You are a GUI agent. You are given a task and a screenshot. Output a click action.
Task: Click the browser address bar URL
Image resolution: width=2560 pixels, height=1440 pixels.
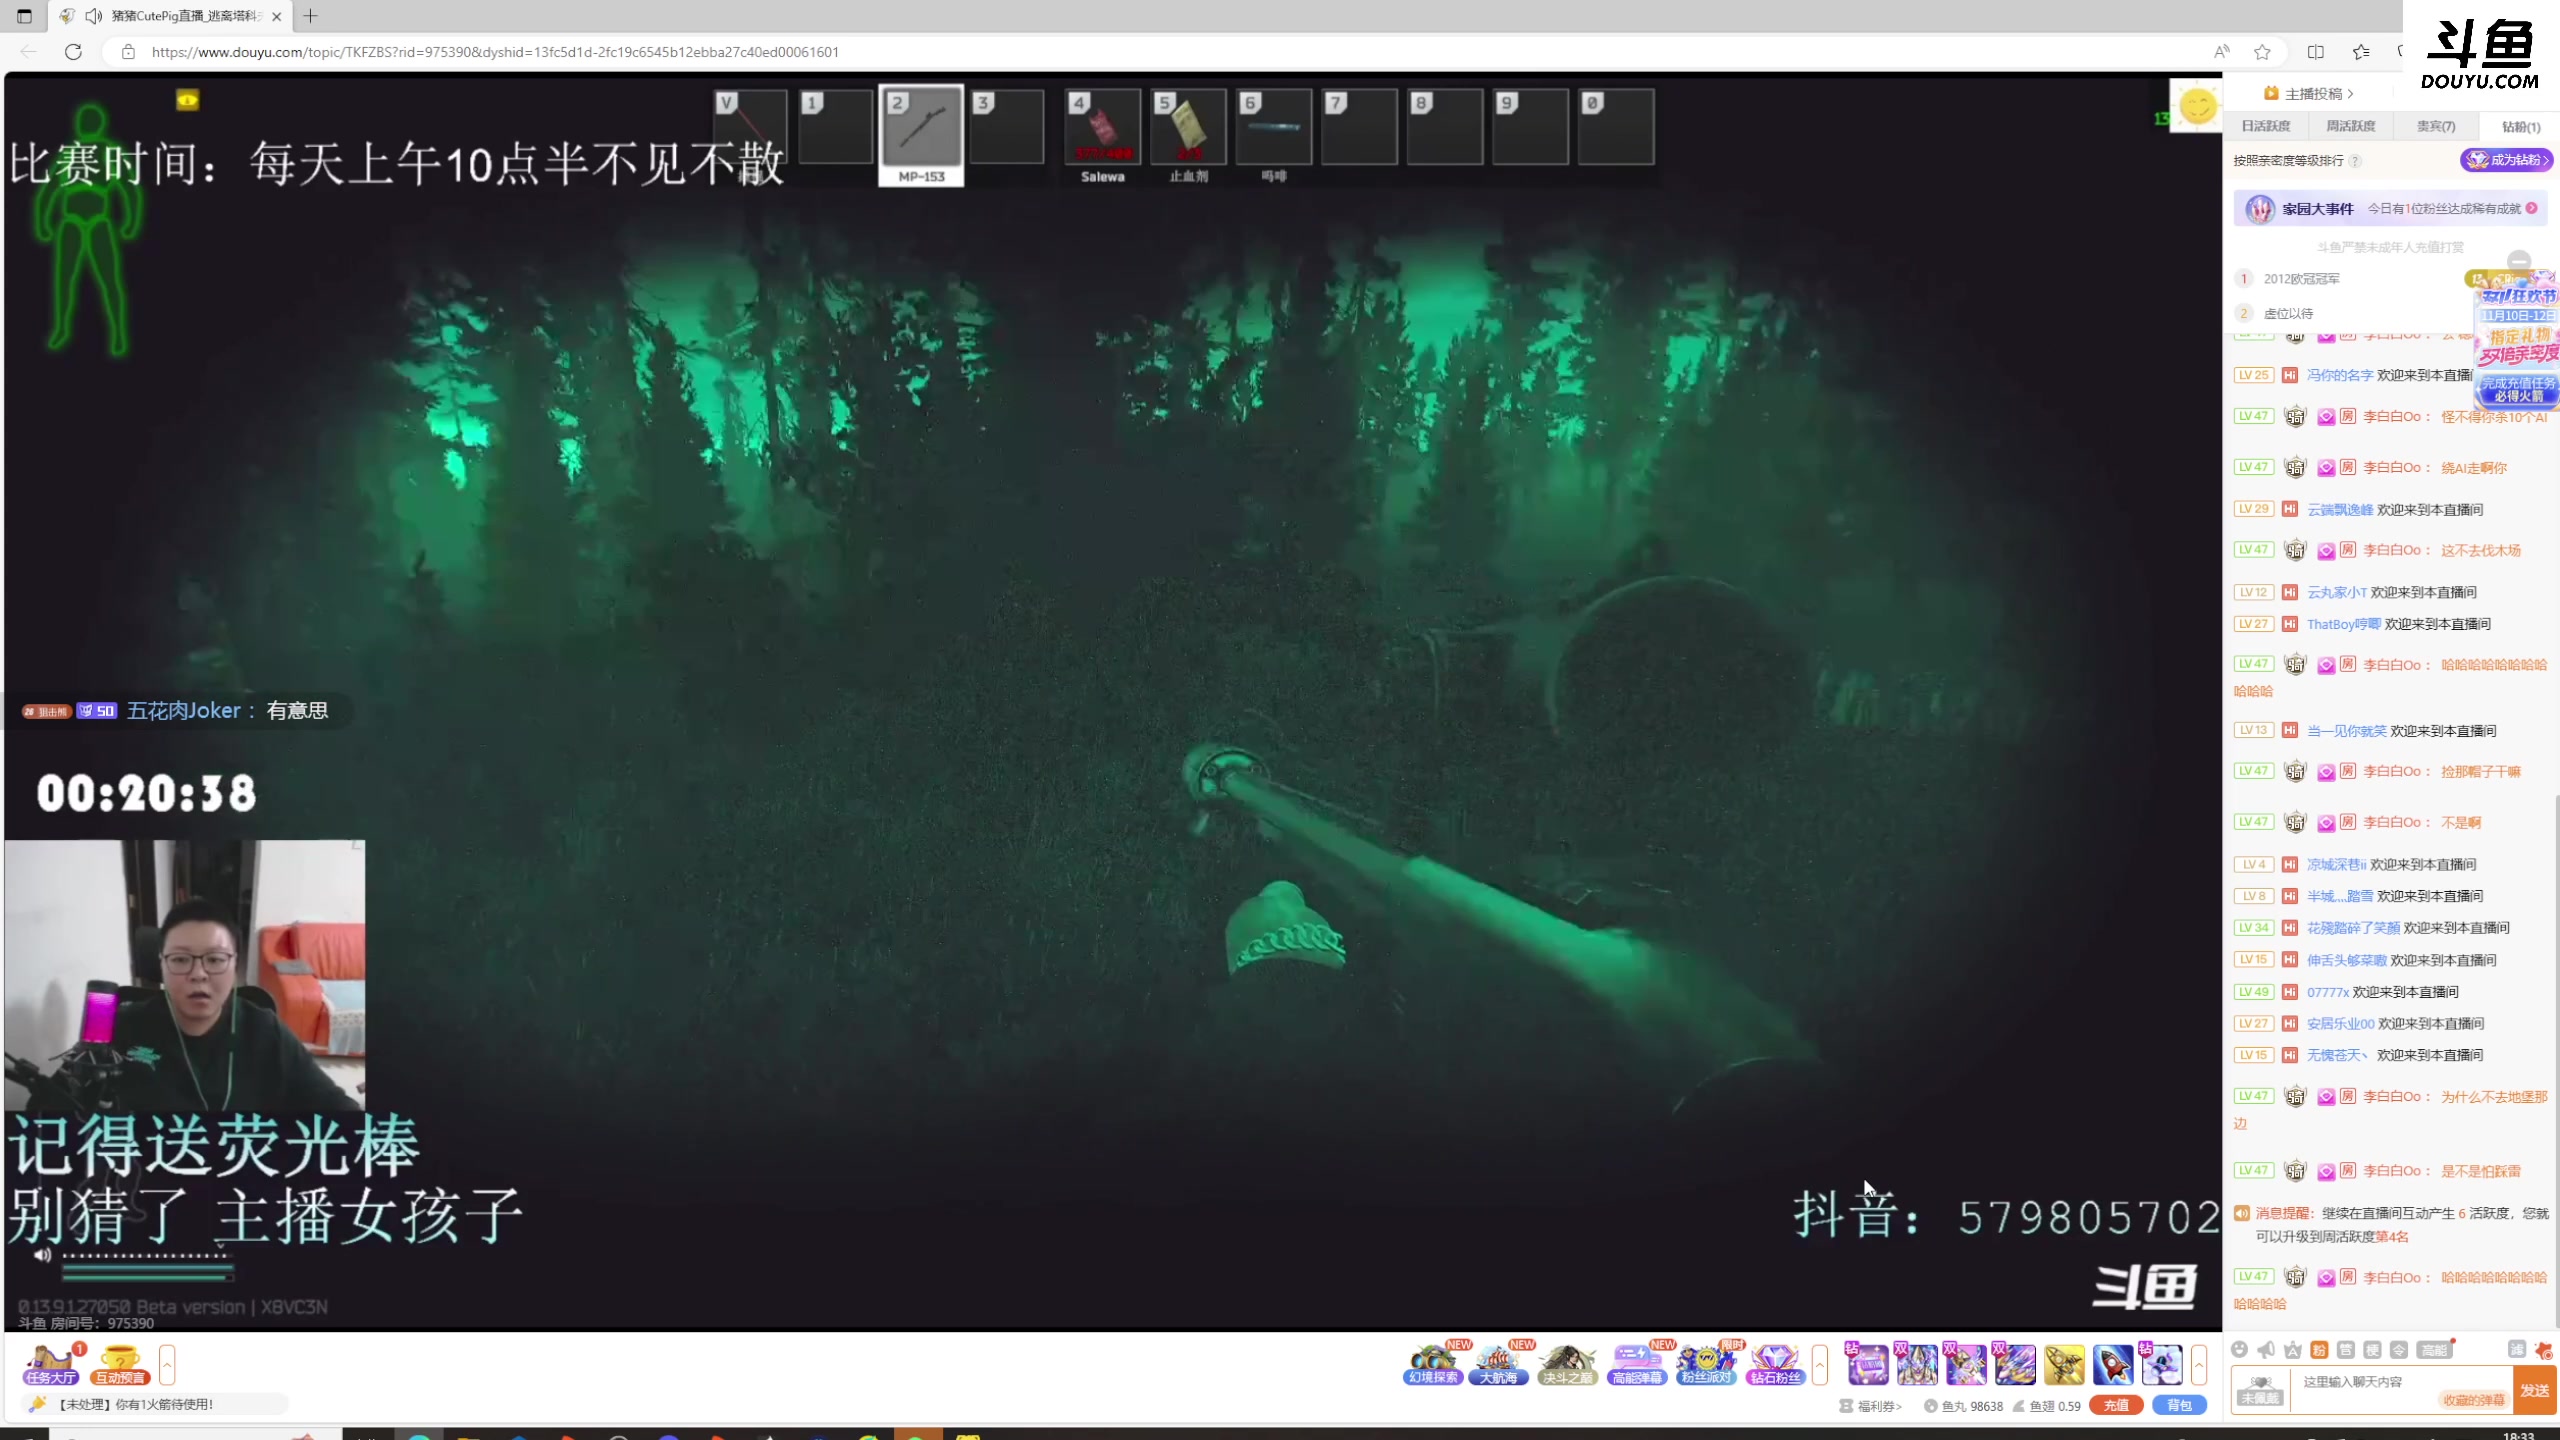(x=495, y=52)
